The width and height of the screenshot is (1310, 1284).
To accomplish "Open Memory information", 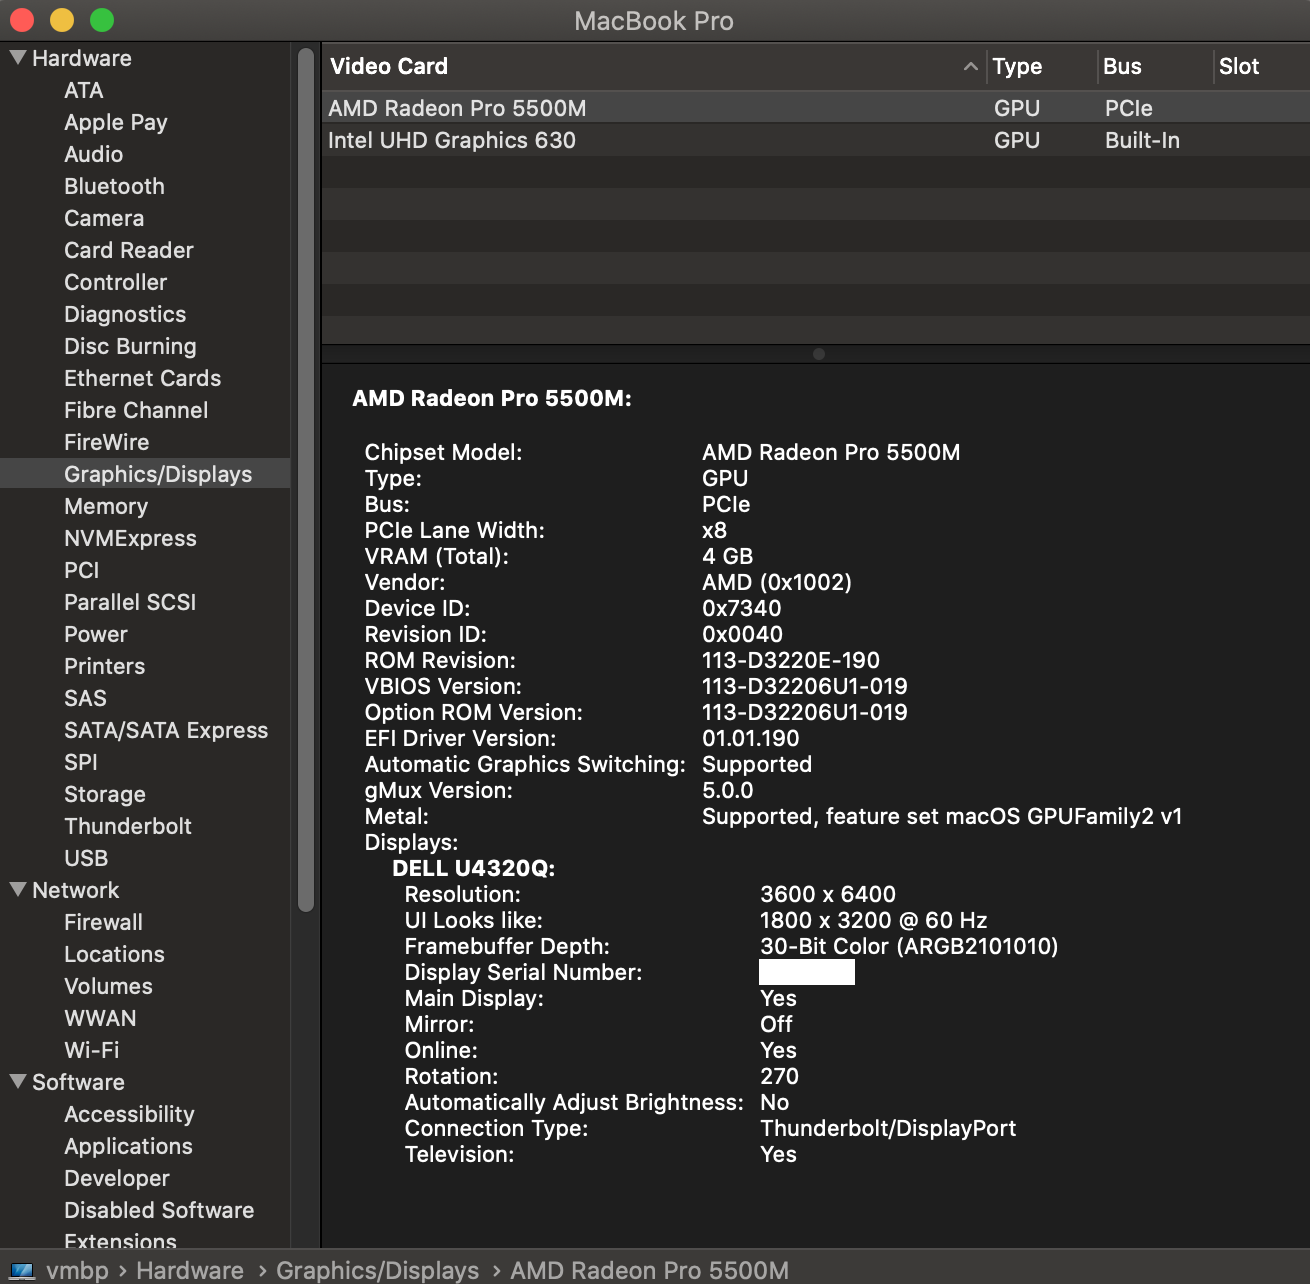I will [x=106, y=506].
